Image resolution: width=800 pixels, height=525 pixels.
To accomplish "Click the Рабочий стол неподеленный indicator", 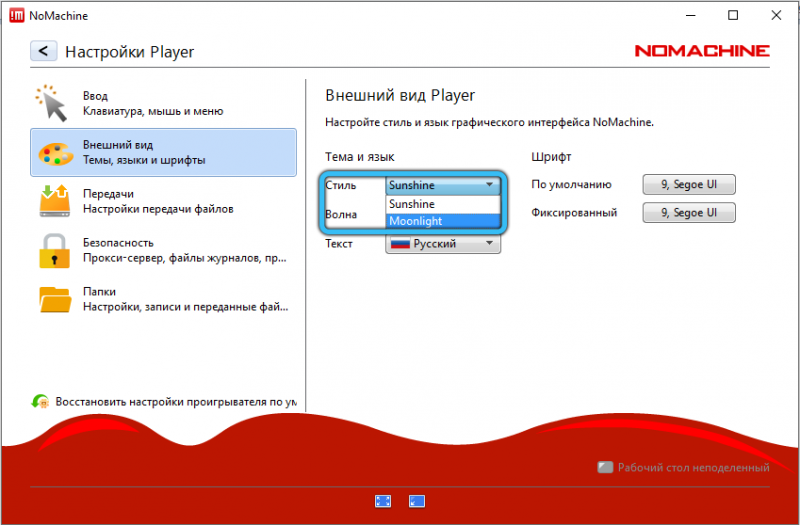I will [684, 467].
